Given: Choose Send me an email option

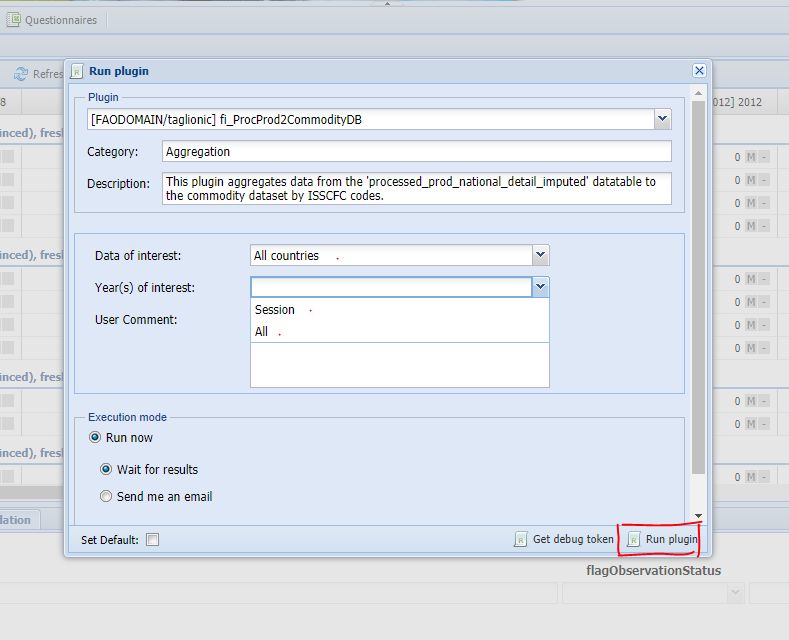Looking at the screenshot, I should (x=106, y=496).
